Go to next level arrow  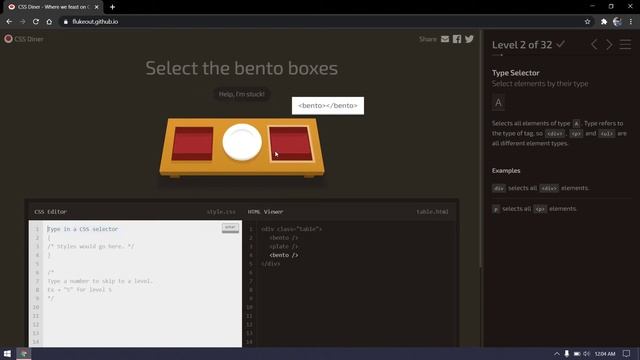[x=609, y=44]
